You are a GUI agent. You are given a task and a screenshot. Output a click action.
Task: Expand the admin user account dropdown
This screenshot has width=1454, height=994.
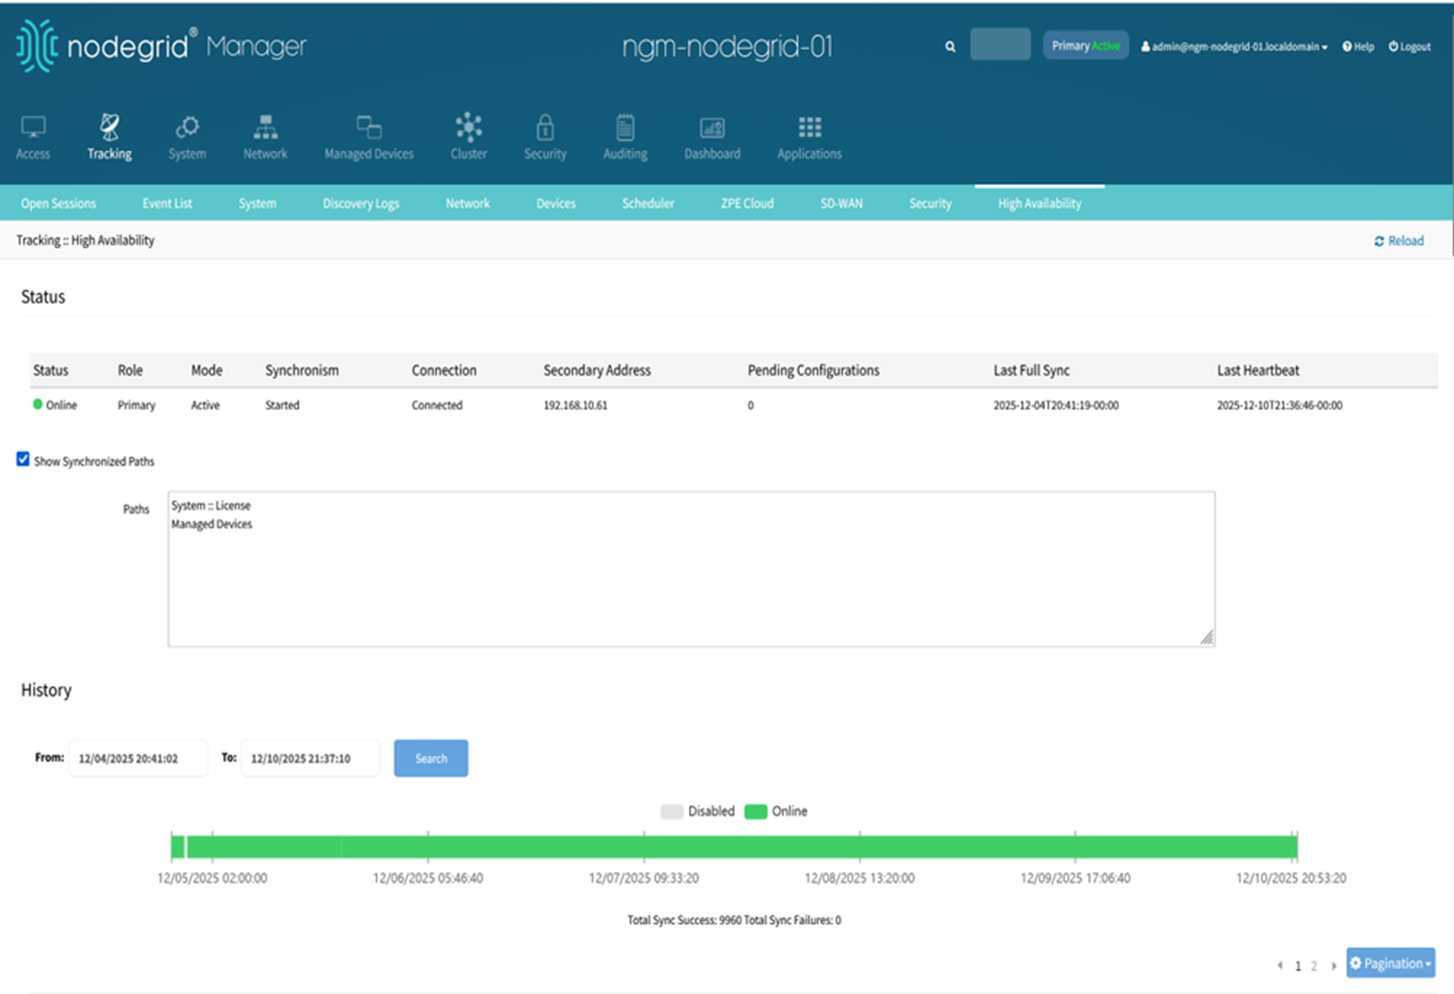tap(1234, 46)
